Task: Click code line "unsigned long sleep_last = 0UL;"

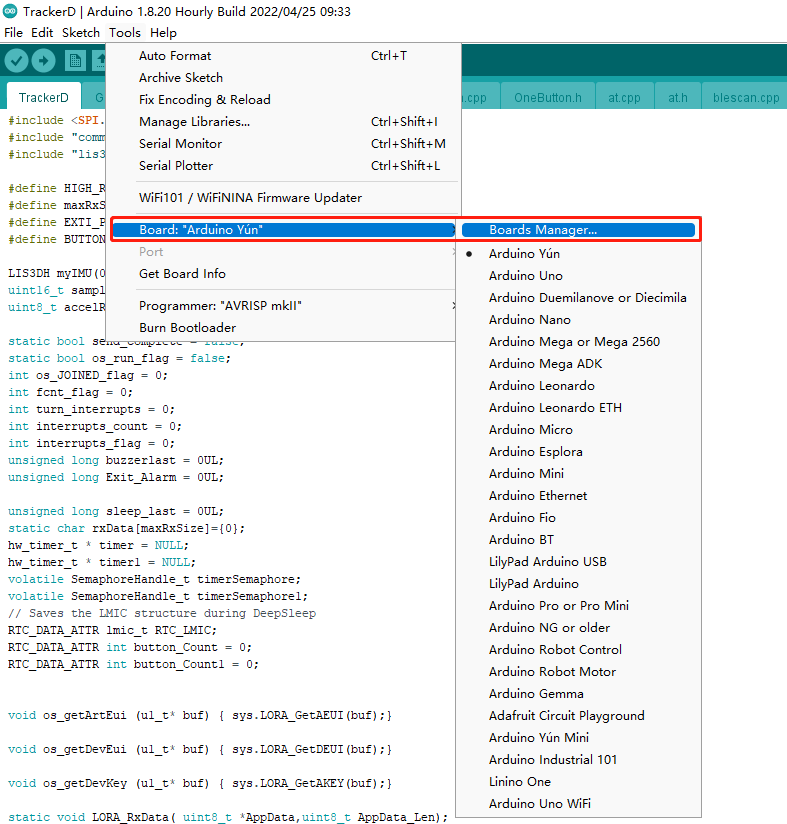Action: click(116, 511)
